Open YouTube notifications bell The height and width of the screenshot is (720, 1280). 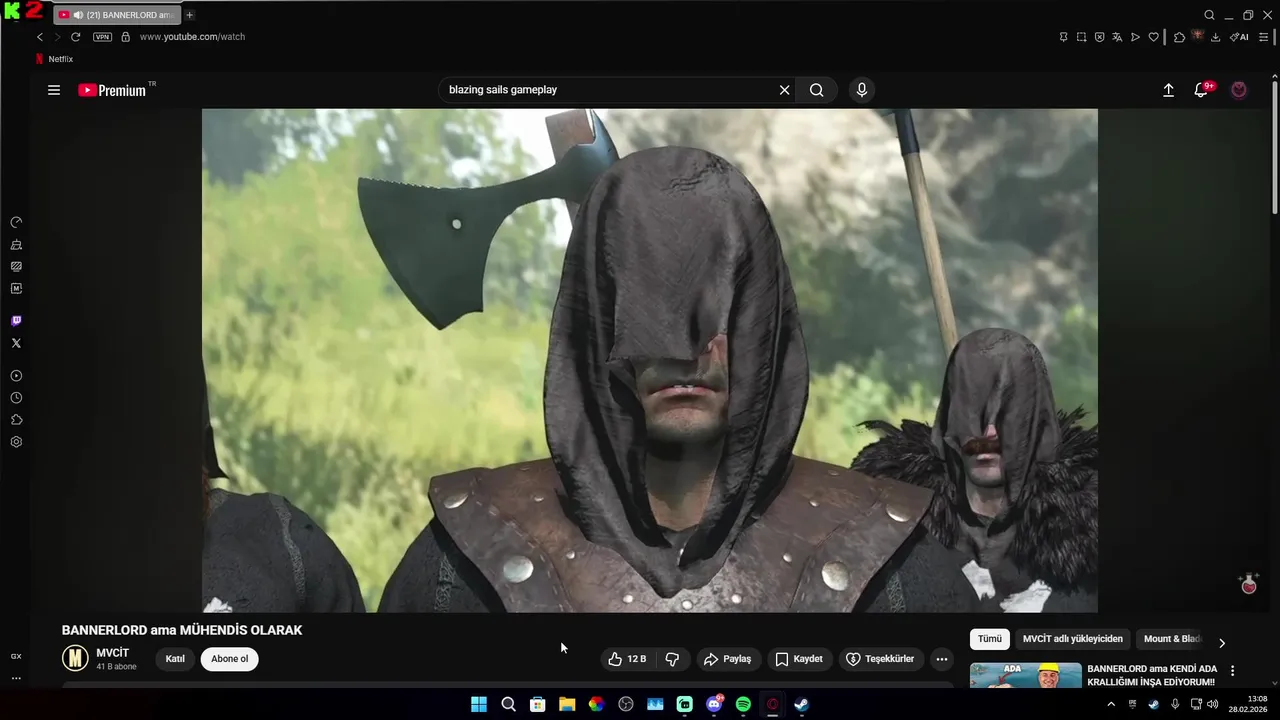1201,90
